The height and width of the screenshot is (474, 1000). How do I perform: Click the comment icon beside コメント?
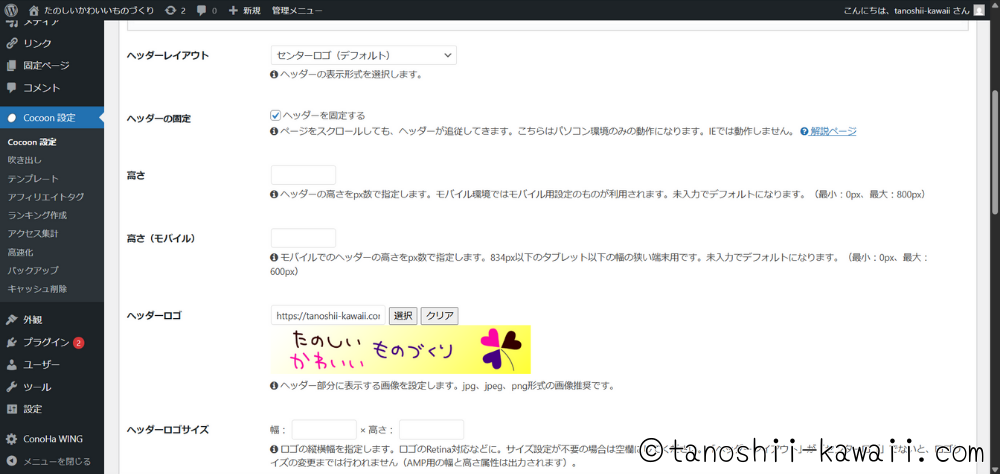tap(11, 87)
